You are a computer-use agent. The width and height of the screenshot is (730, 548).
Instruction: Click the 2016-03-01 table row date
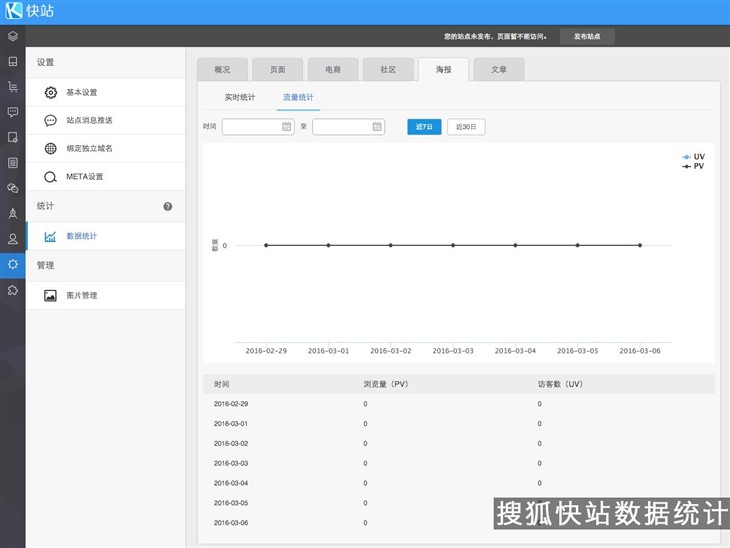(231, 424)
